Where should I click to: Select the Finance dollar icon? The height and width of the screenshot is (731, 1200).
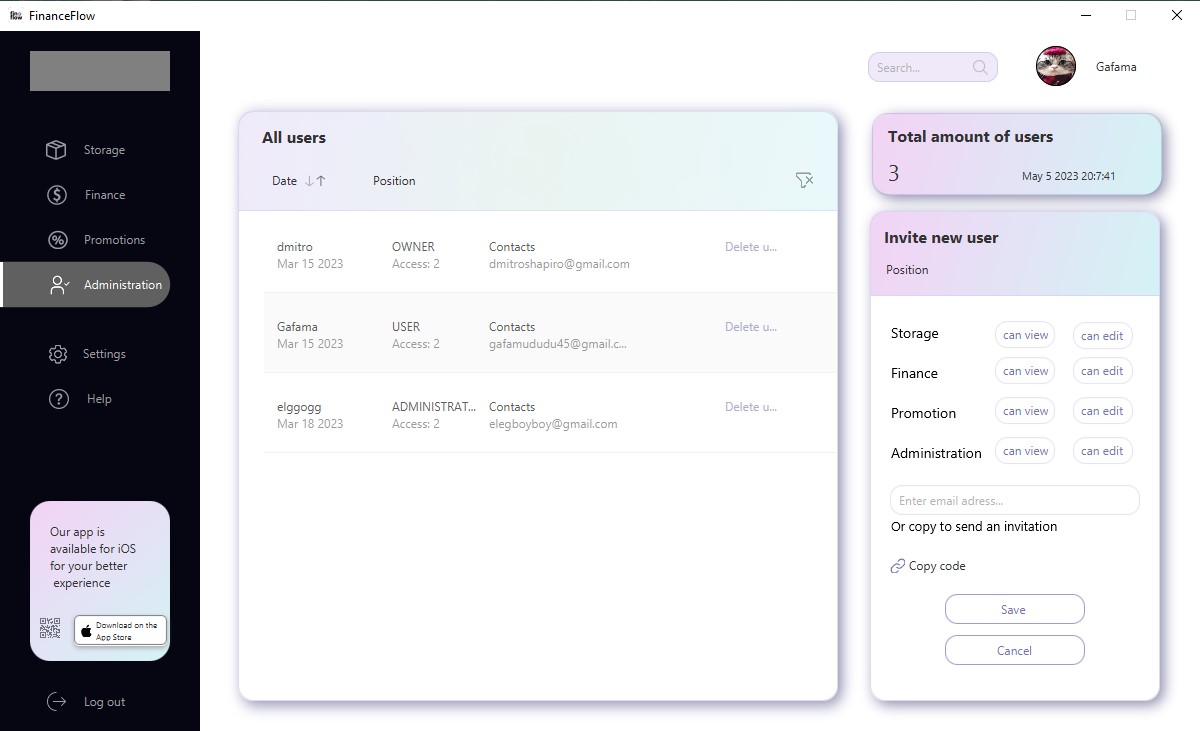[57, 194]
